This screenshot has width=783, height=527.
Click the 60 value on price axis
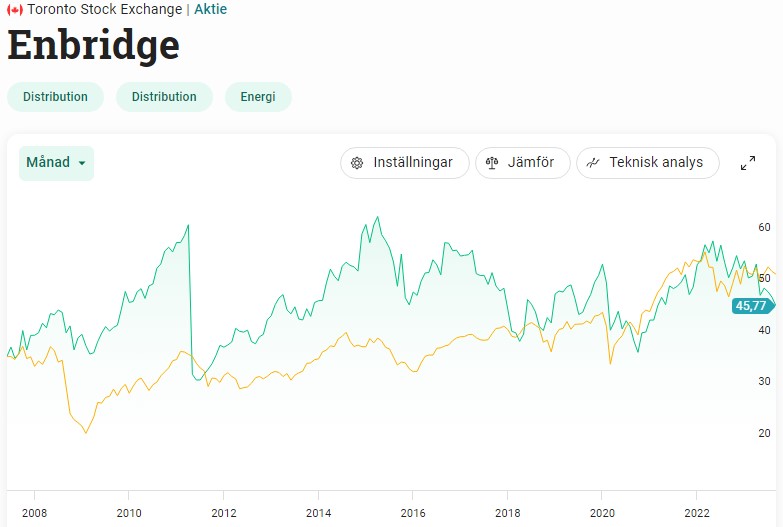point(764,227)
